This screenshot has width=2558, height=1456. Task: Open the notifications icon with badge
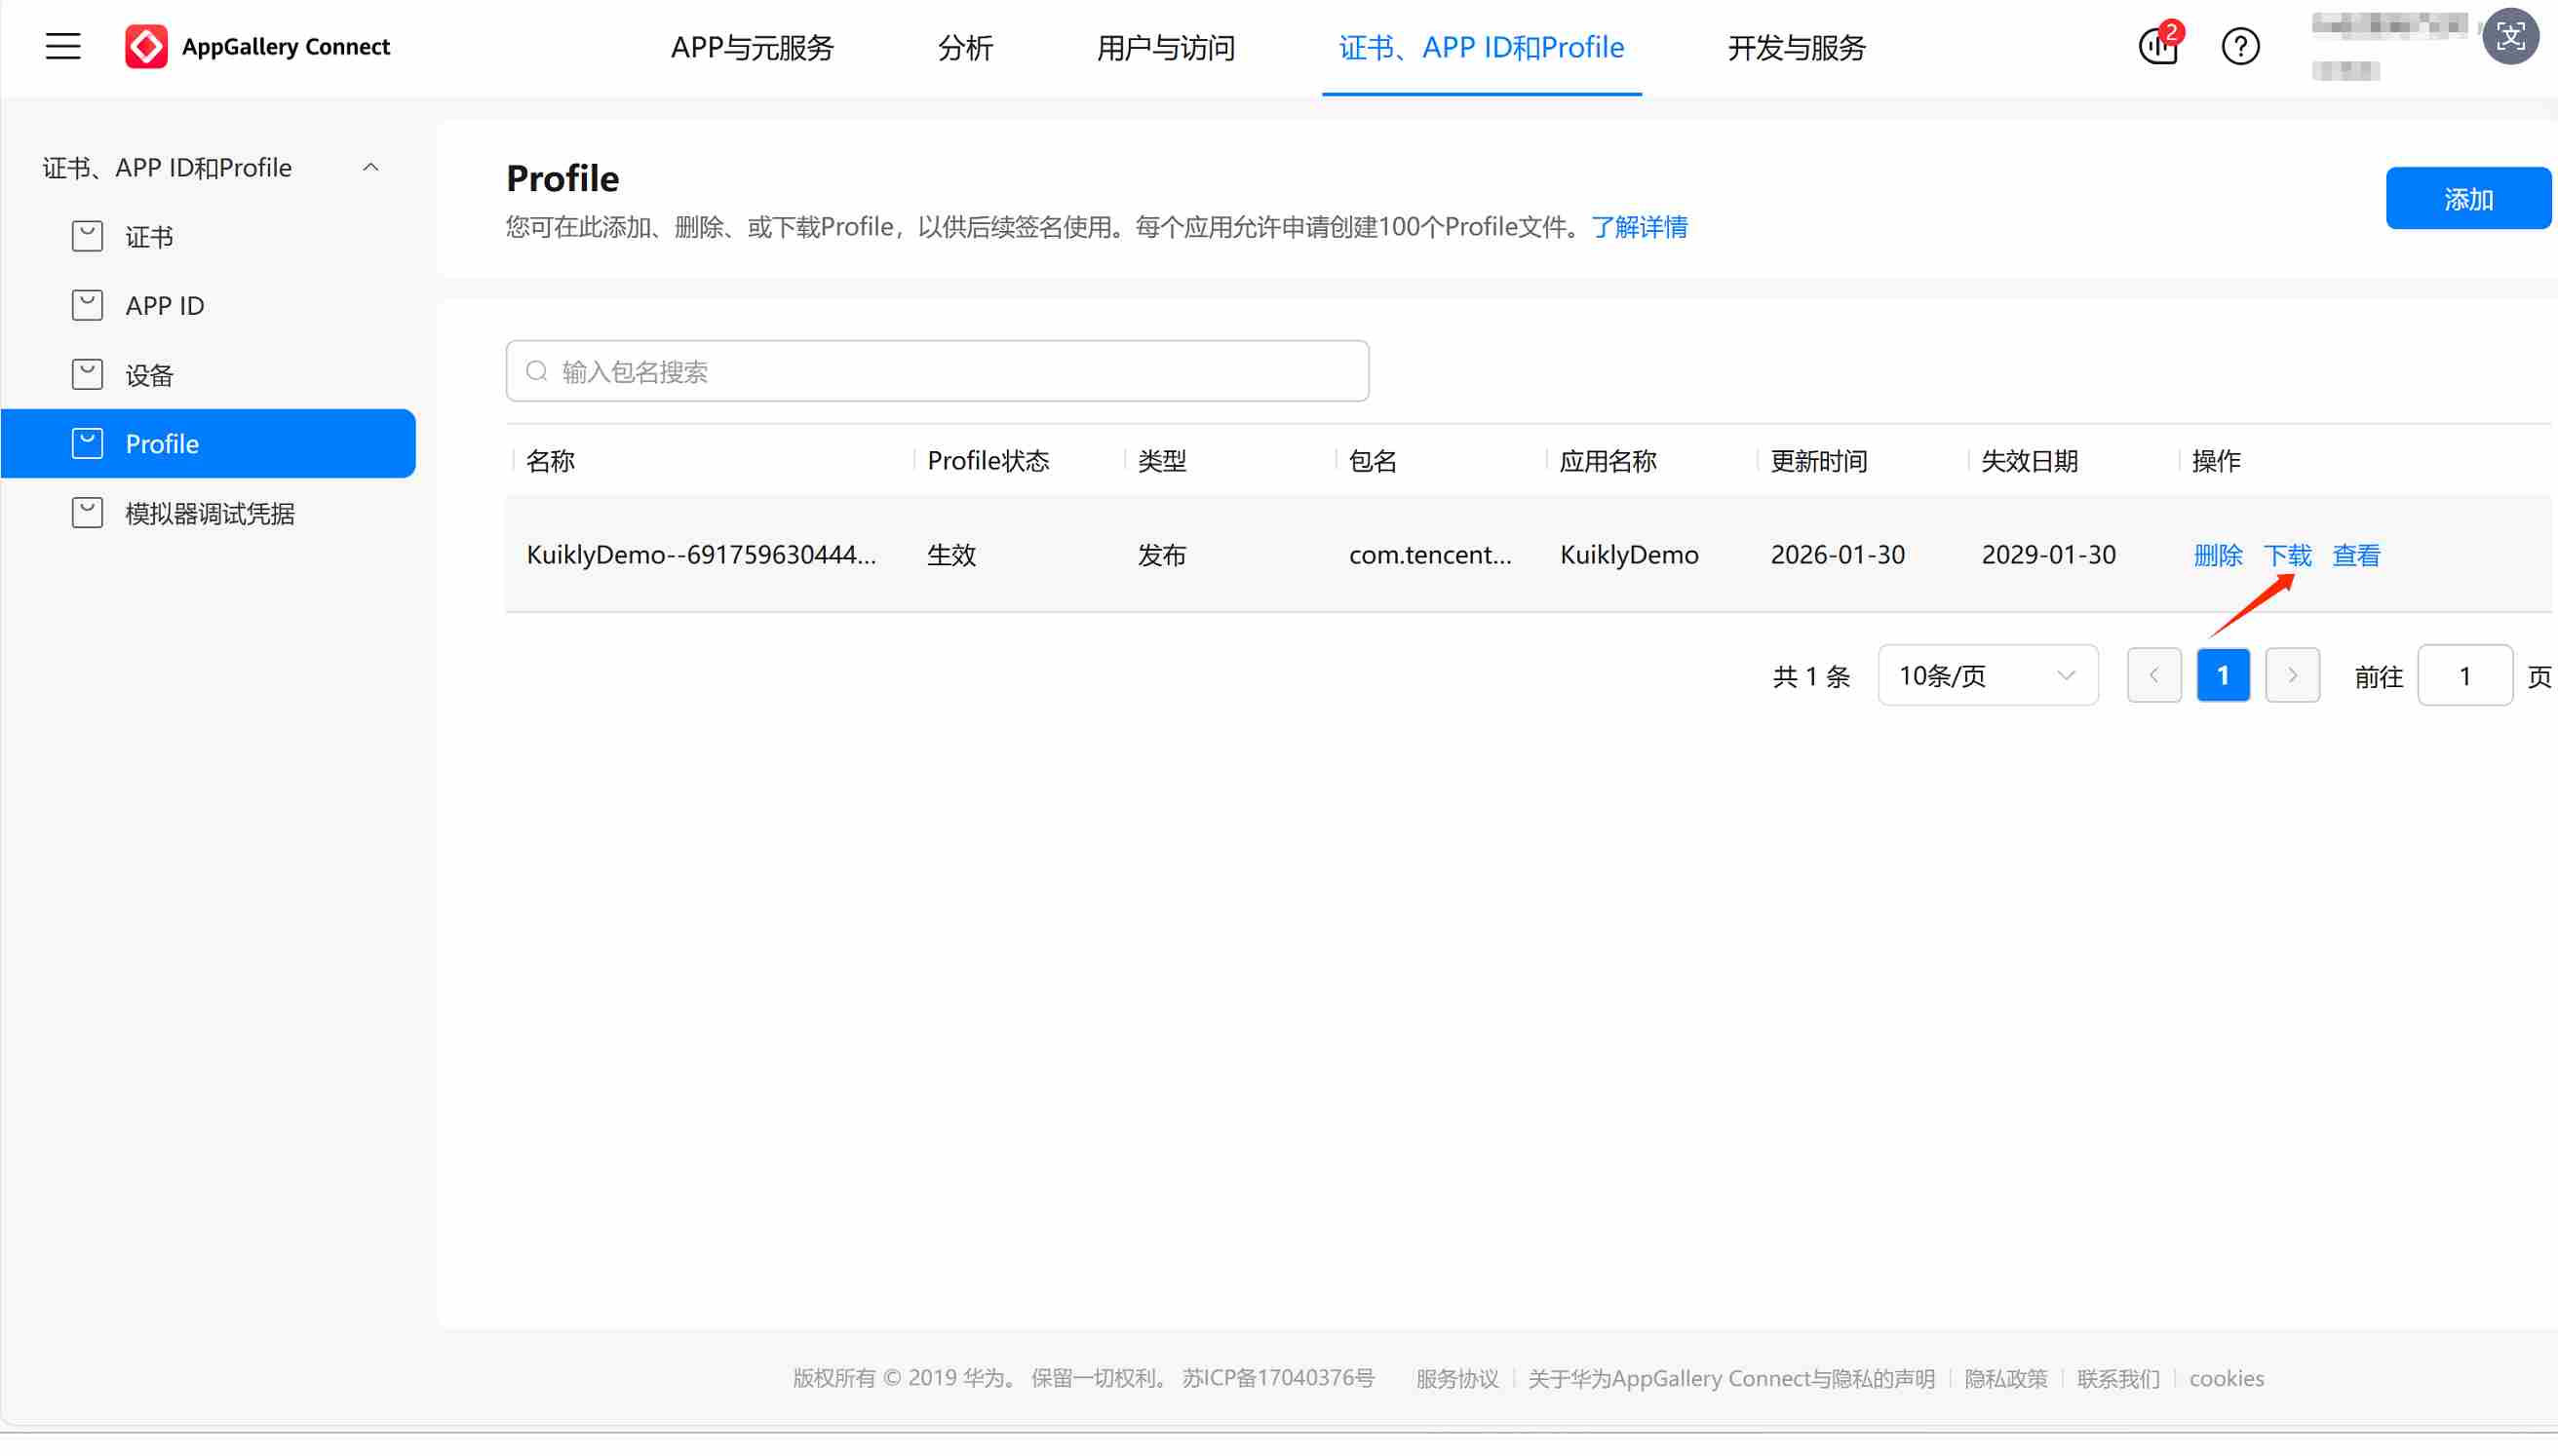point(2158,45)
